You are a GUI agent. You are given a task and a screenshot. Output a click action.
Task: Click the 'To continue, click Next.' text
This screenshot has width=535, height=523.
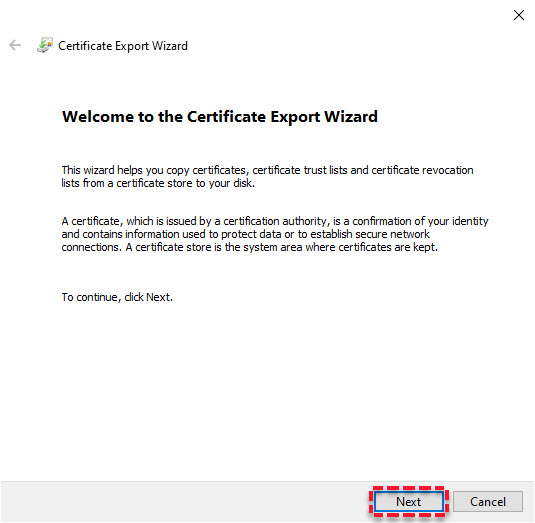click(x=117, y=297)
